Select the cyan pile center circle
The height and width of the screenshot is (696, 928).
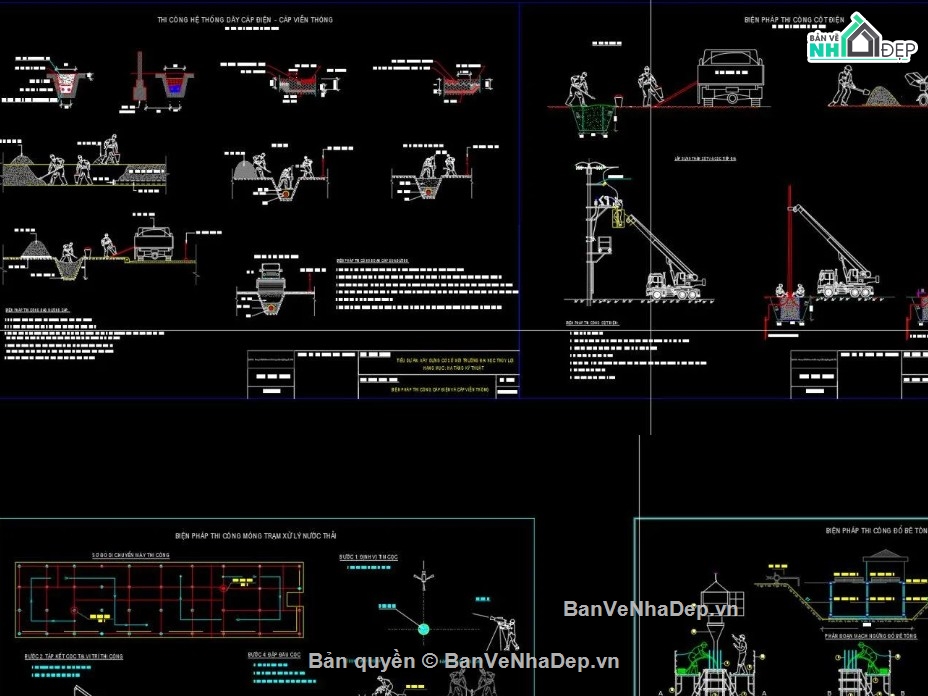click(424, 629)
